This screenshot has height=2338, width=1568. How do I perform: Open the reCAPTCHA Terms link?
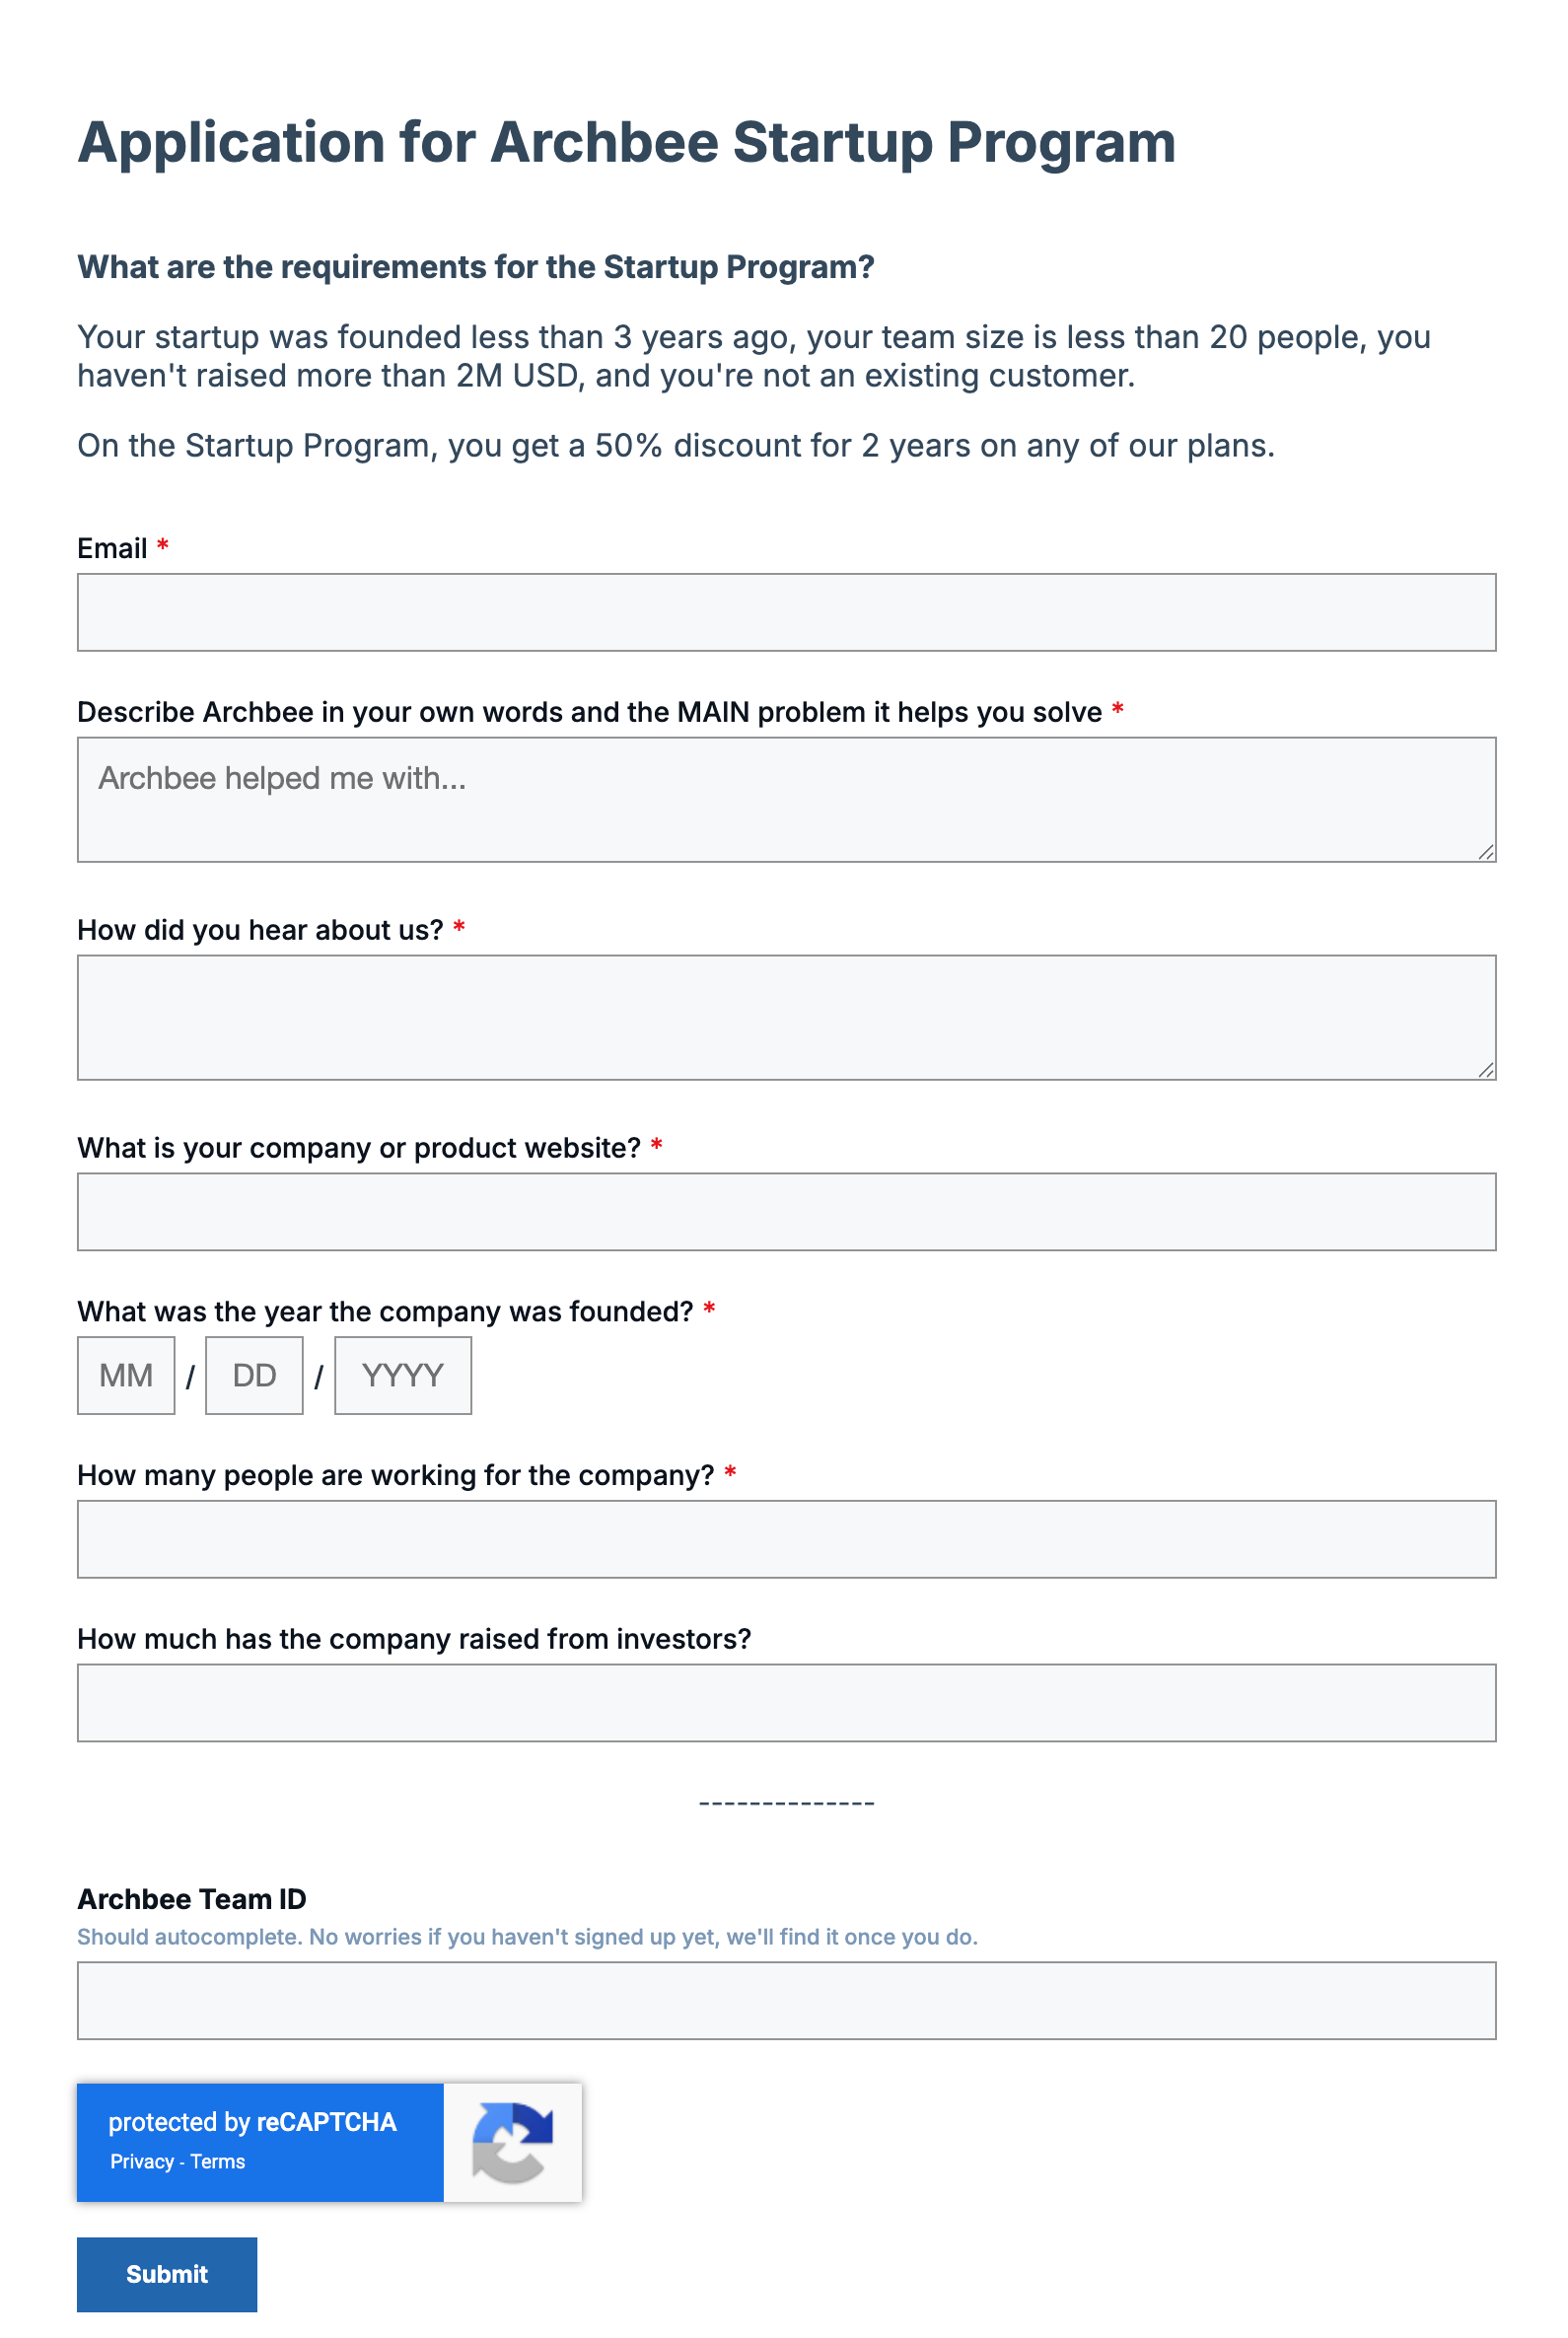point(217,2161)
